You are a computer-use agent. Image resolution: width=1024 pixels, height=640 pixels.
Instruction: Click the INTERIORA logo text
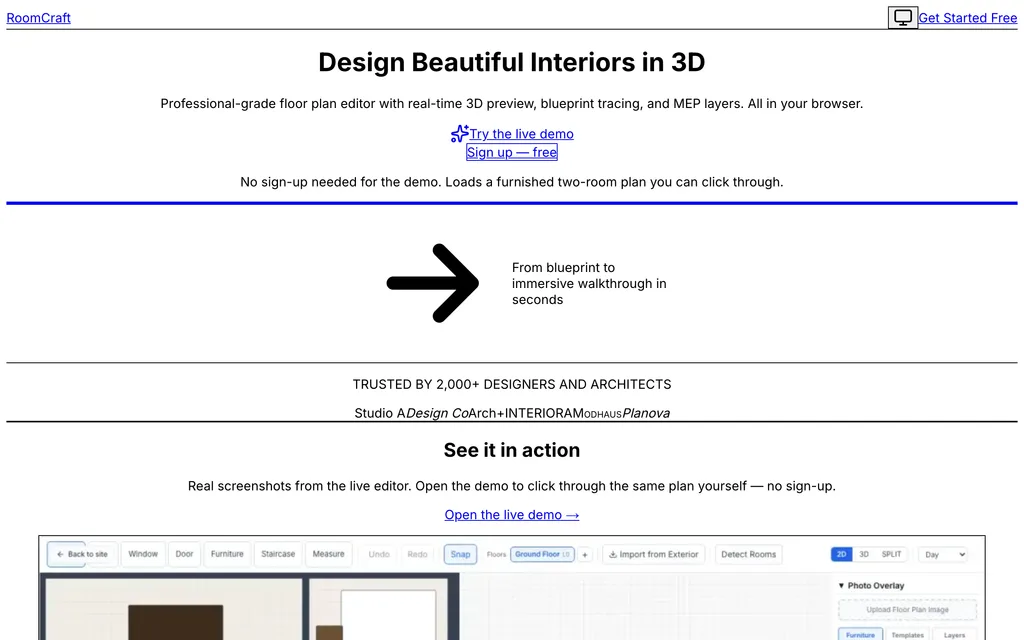[539, 413]
